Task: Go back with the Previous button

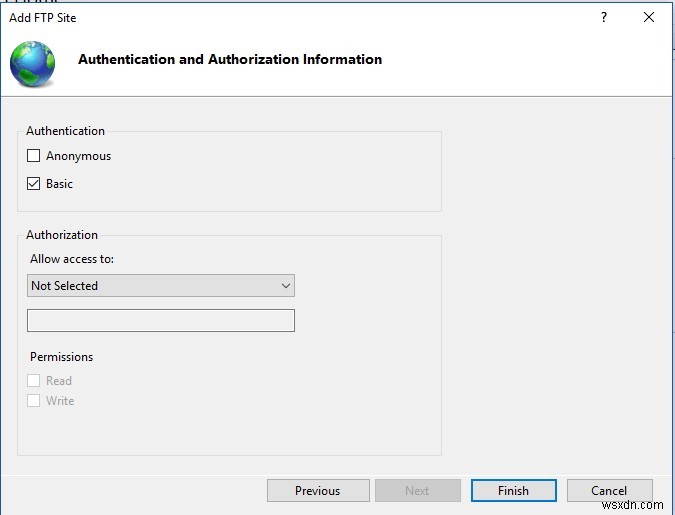Action: [318, 490]
